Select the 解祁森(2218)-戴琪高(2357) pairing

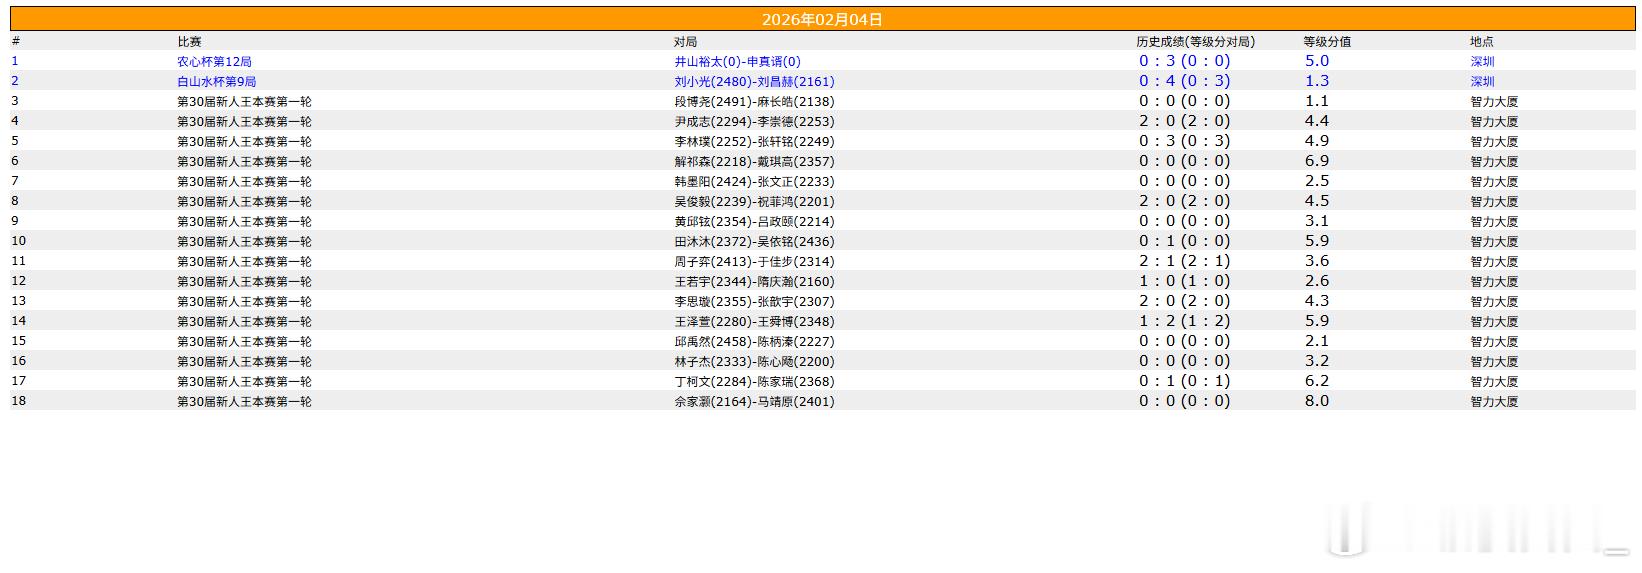tap(754, 161)
